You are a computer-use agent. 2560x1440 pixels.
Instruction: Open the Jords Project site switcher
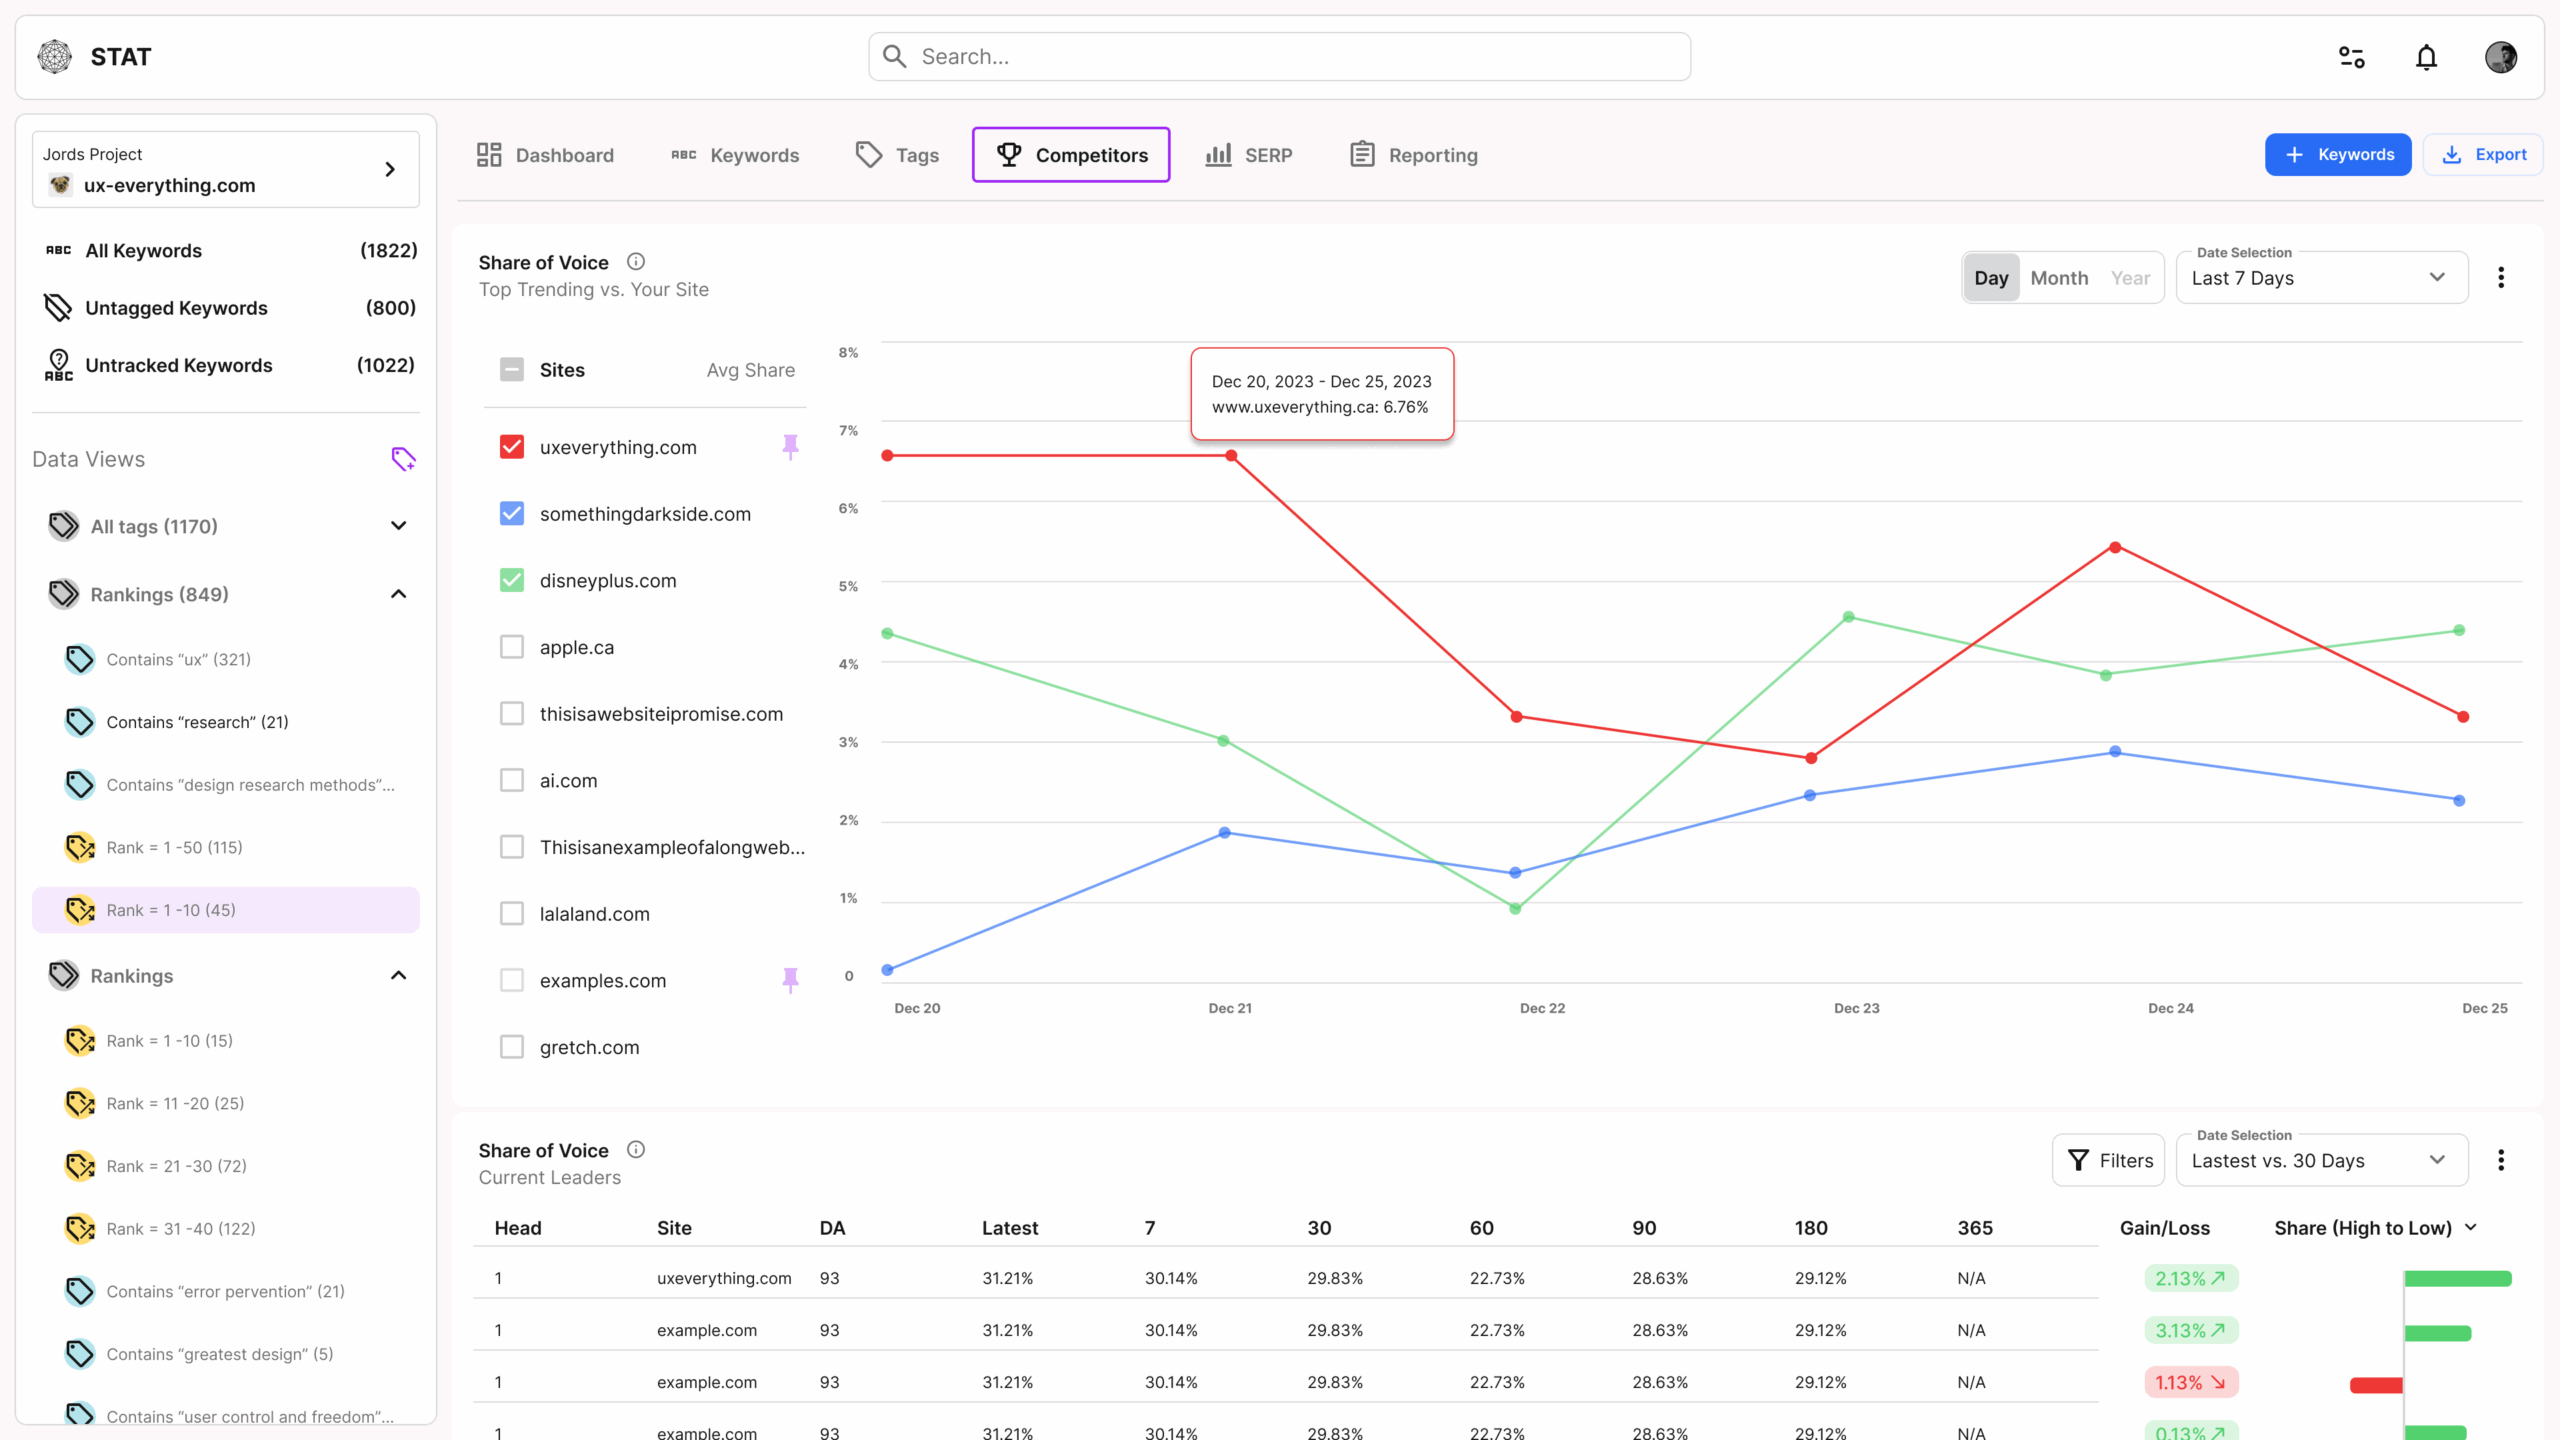point(226,170)
